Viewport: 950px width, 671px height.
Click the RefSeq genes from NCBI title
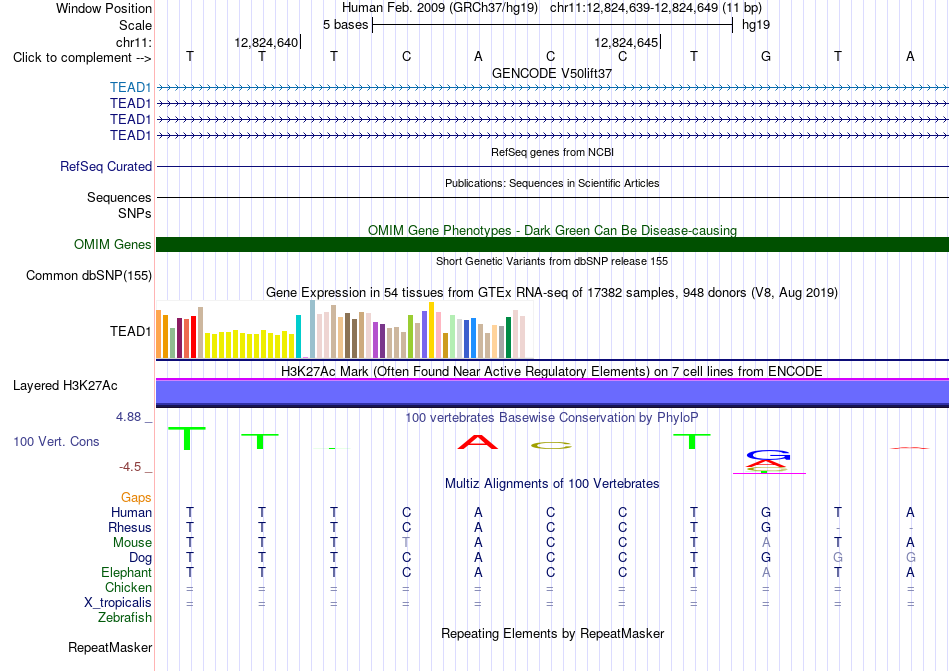coord(552,152)
